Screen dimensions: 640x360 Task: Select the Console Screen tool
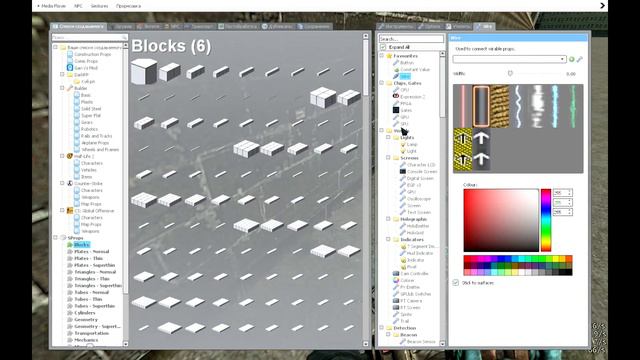click(422, 171)
